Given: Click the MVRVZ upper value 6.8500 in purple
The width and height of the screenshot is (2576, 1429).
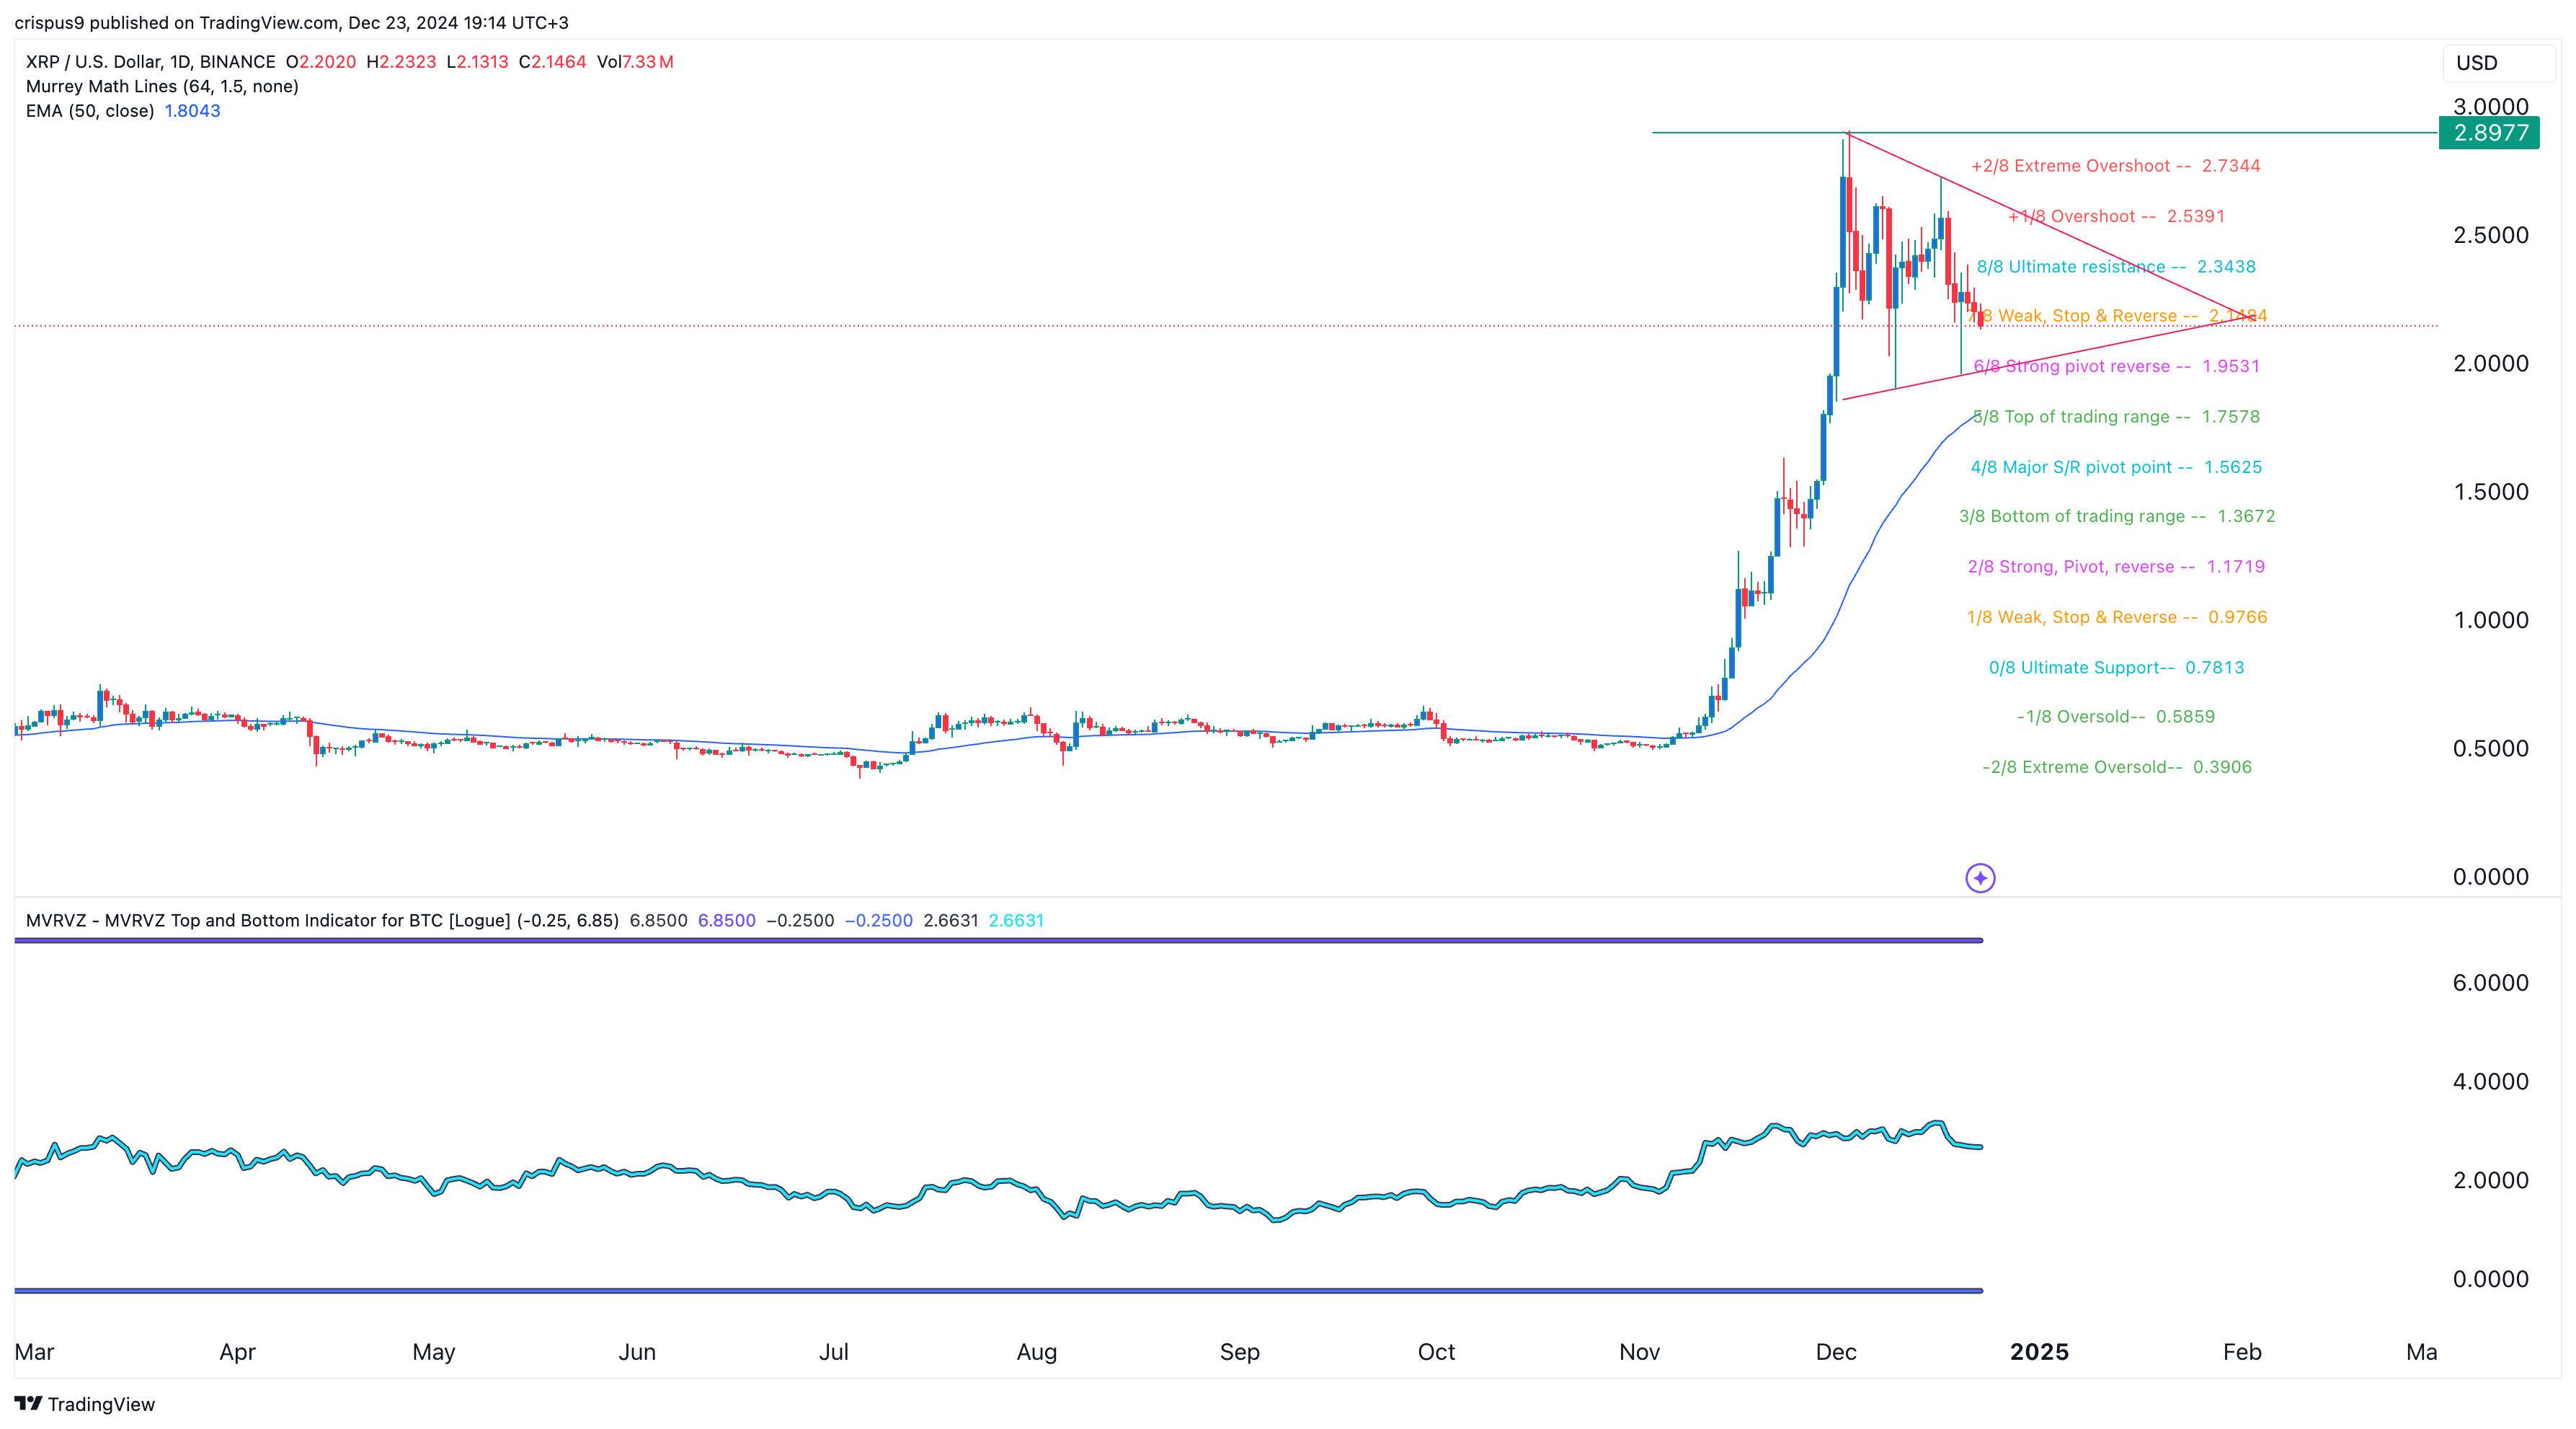Looking at the screenshot, I should [x=727, y=920].
